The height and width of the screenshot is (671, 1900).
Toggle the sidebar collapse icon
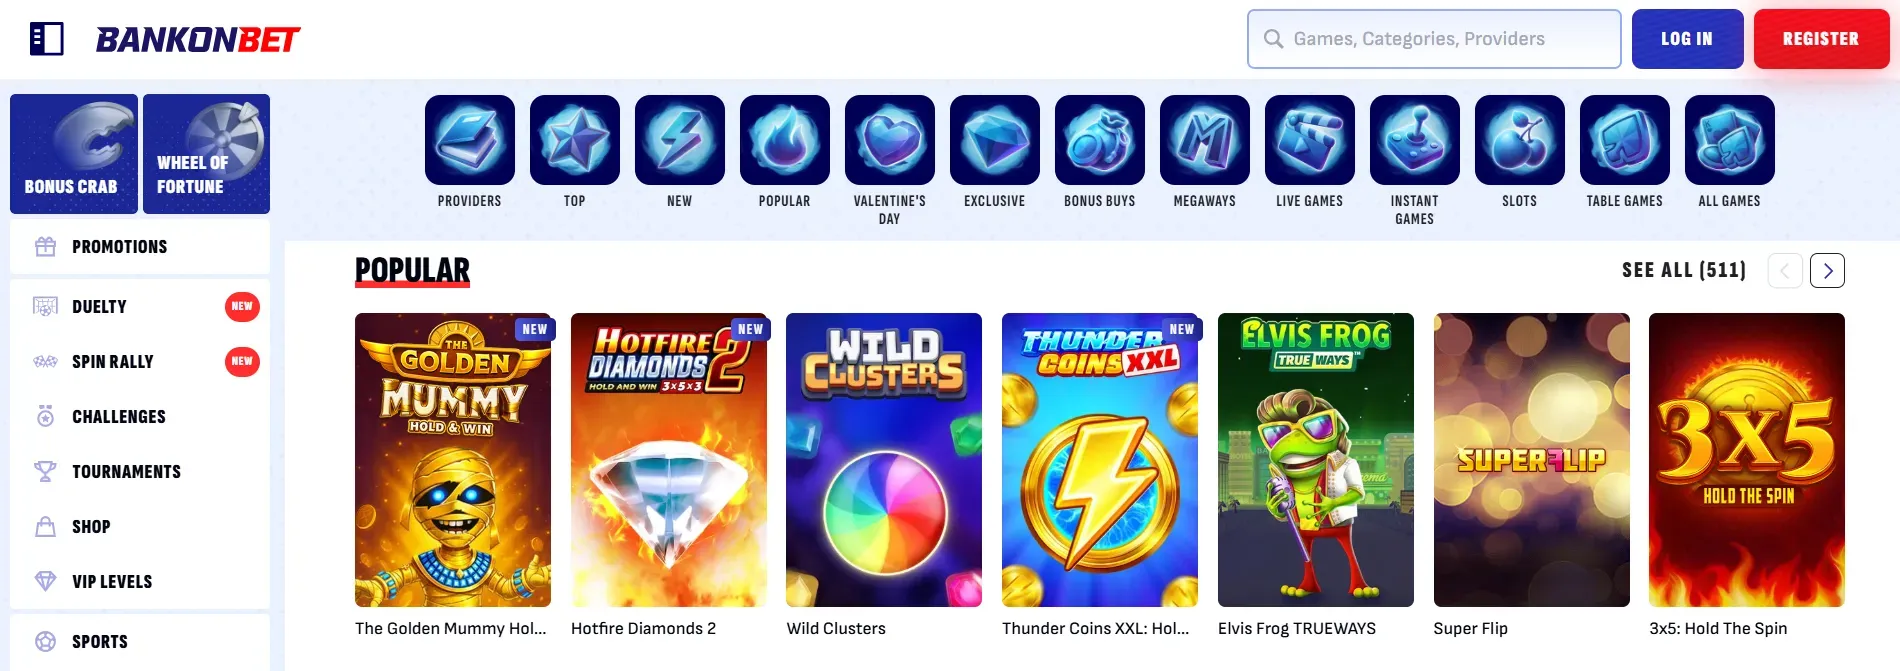(47, 39)
